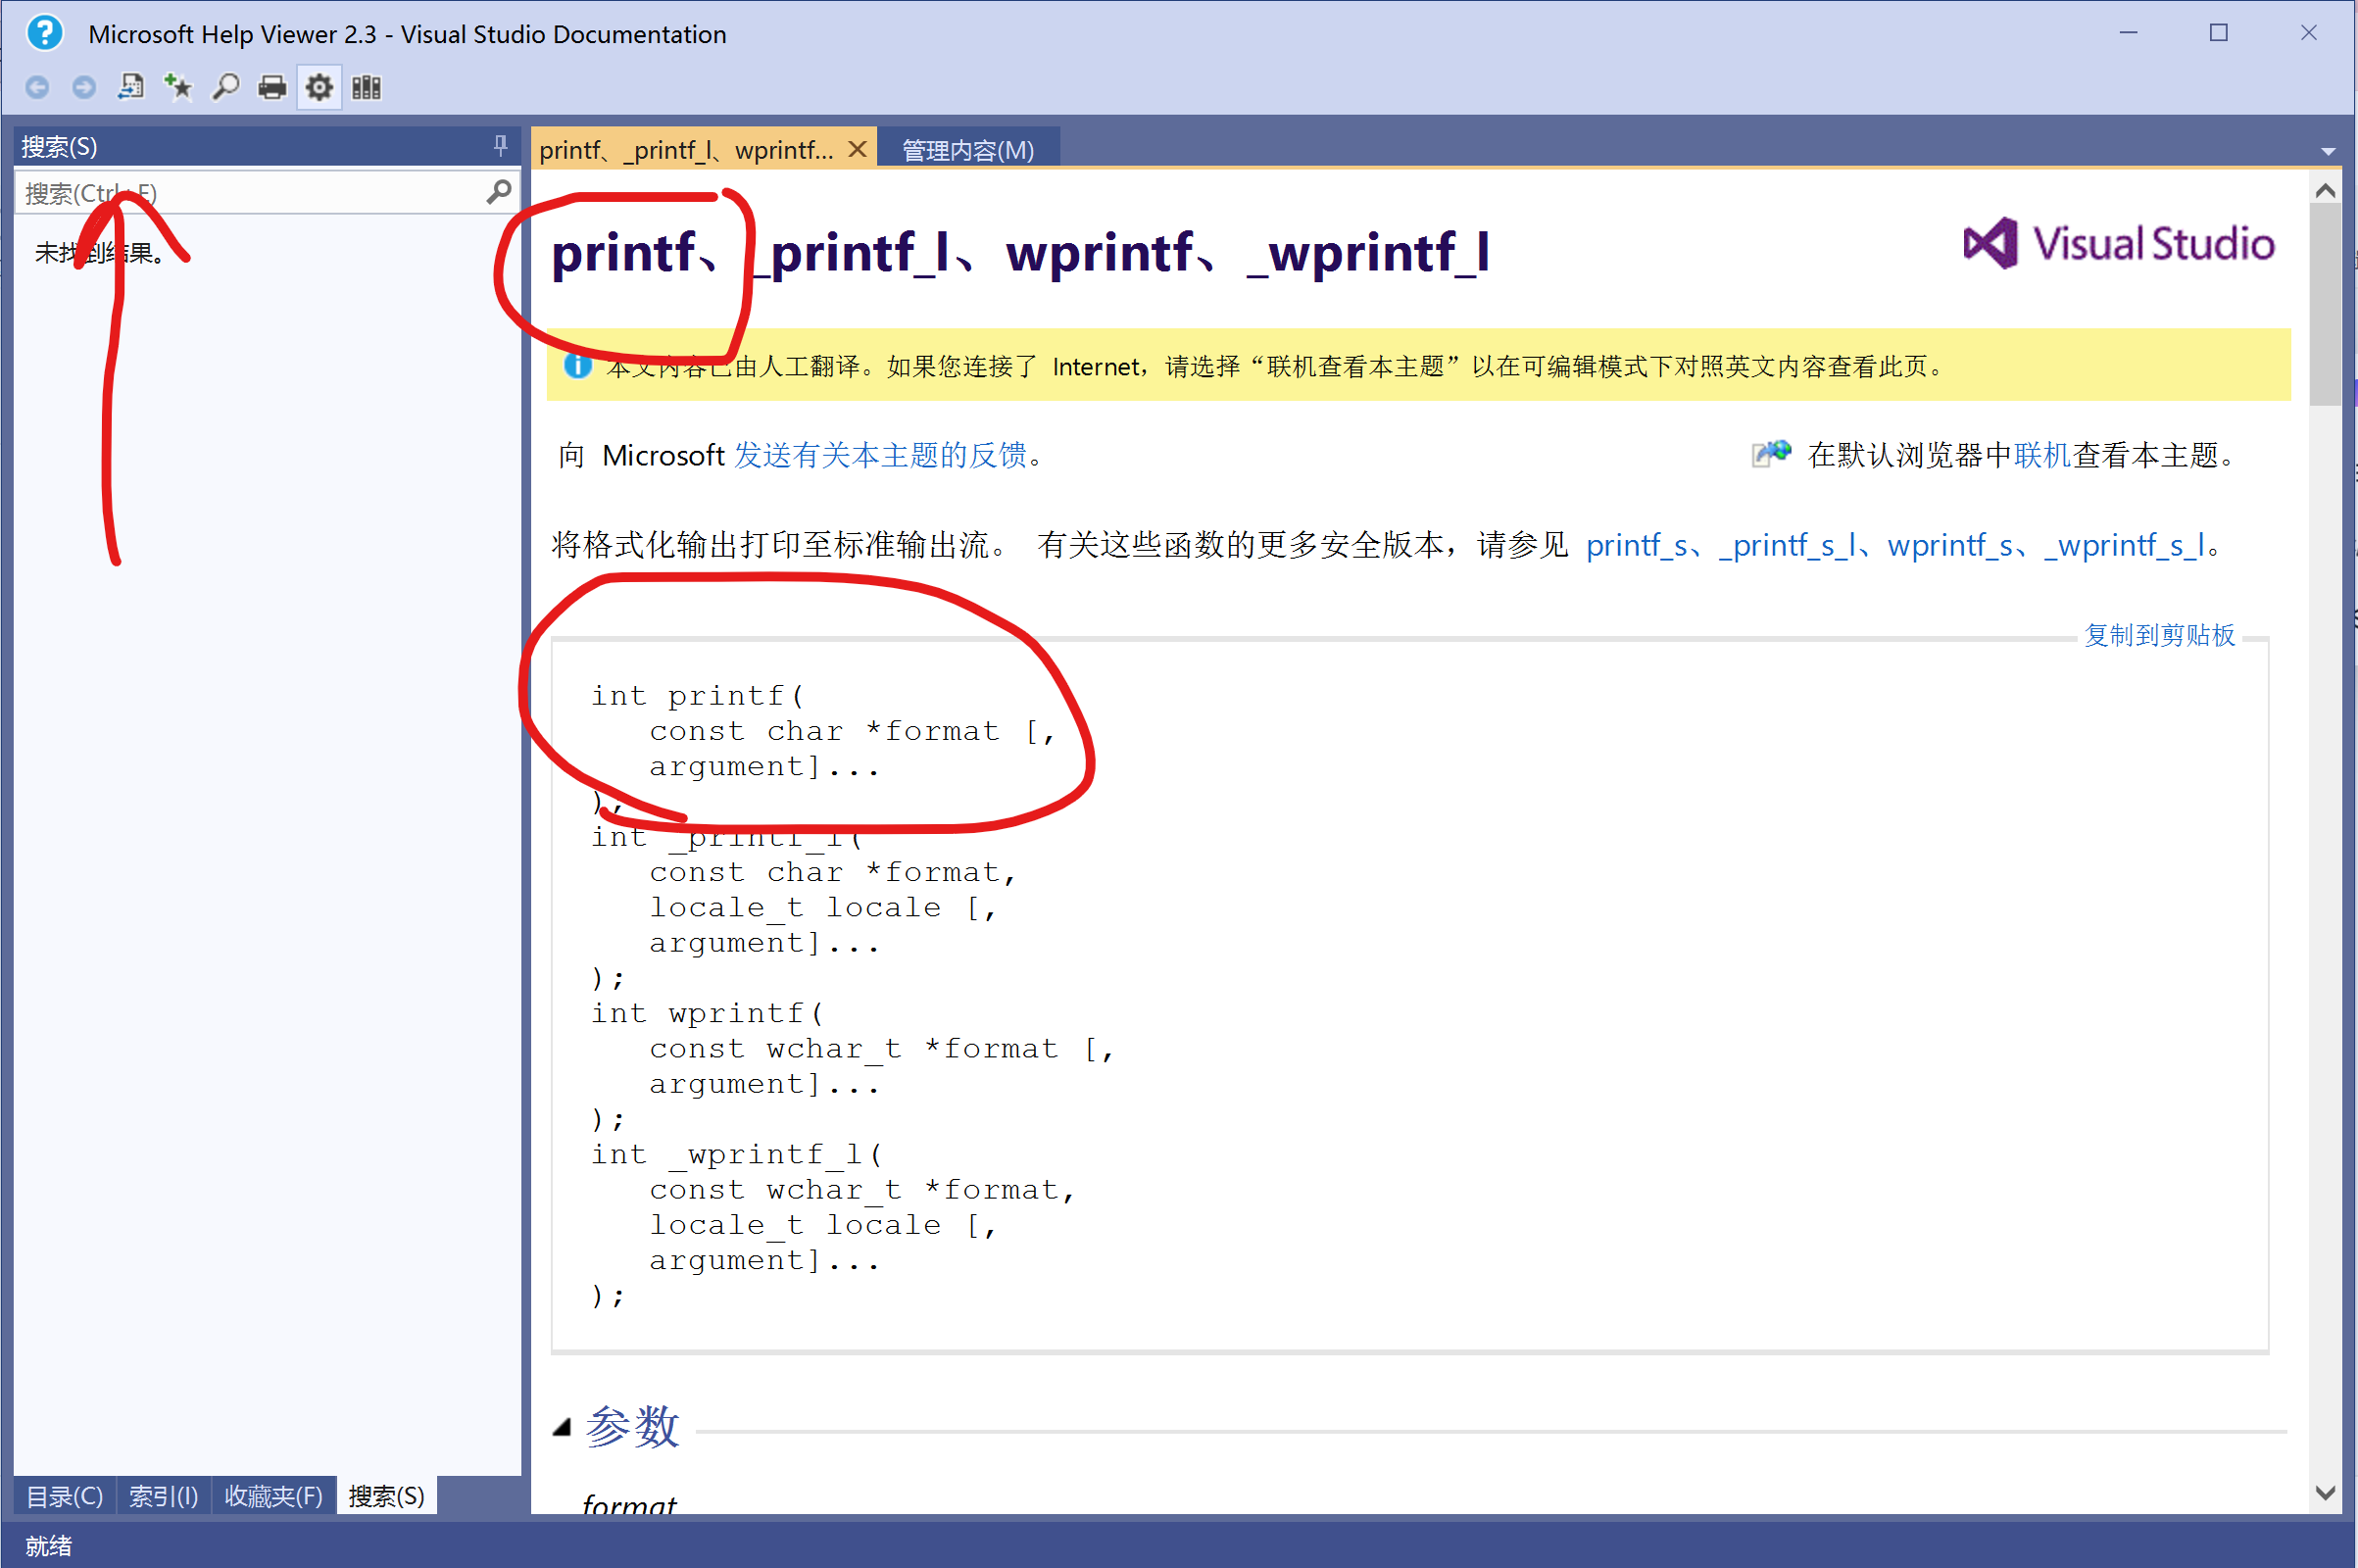Click the vertical scrollbar down arrow
Viewport: 2358px width, 1568px height.
coord(2326,1493)
